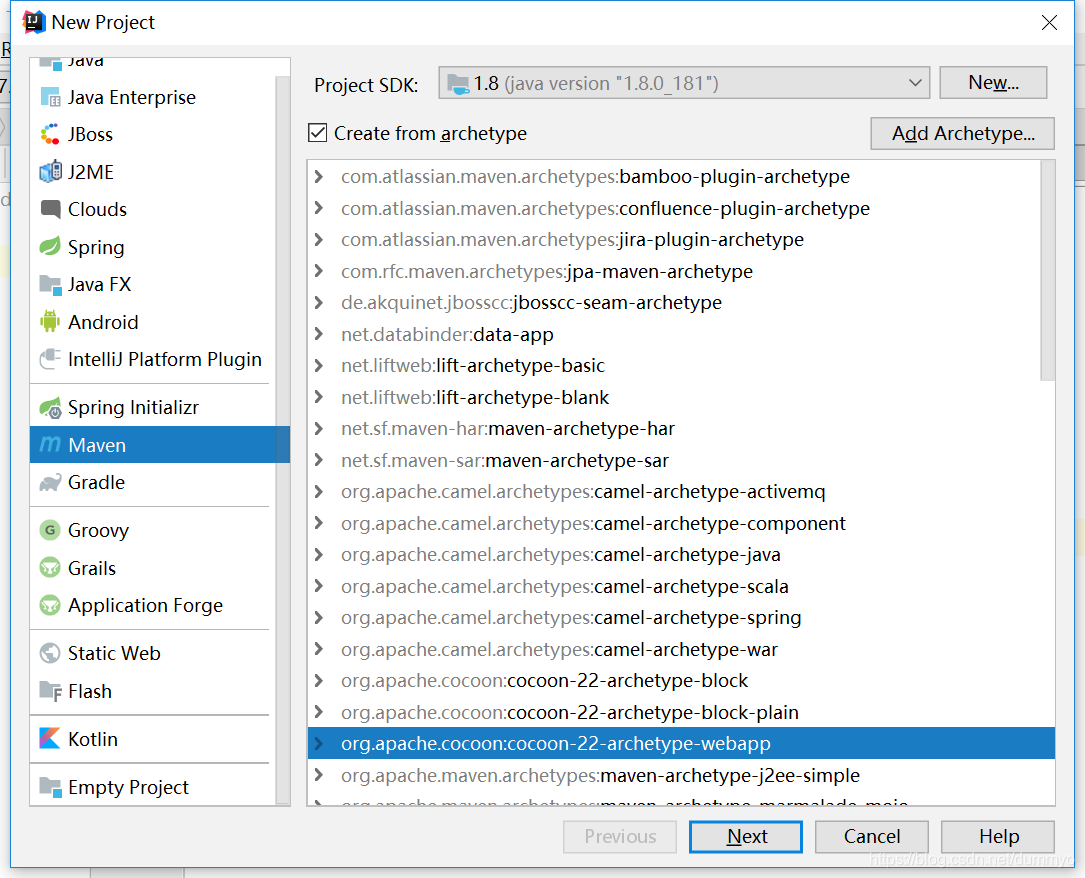
Task: Click the Next button
Action: tap(746, 836)
